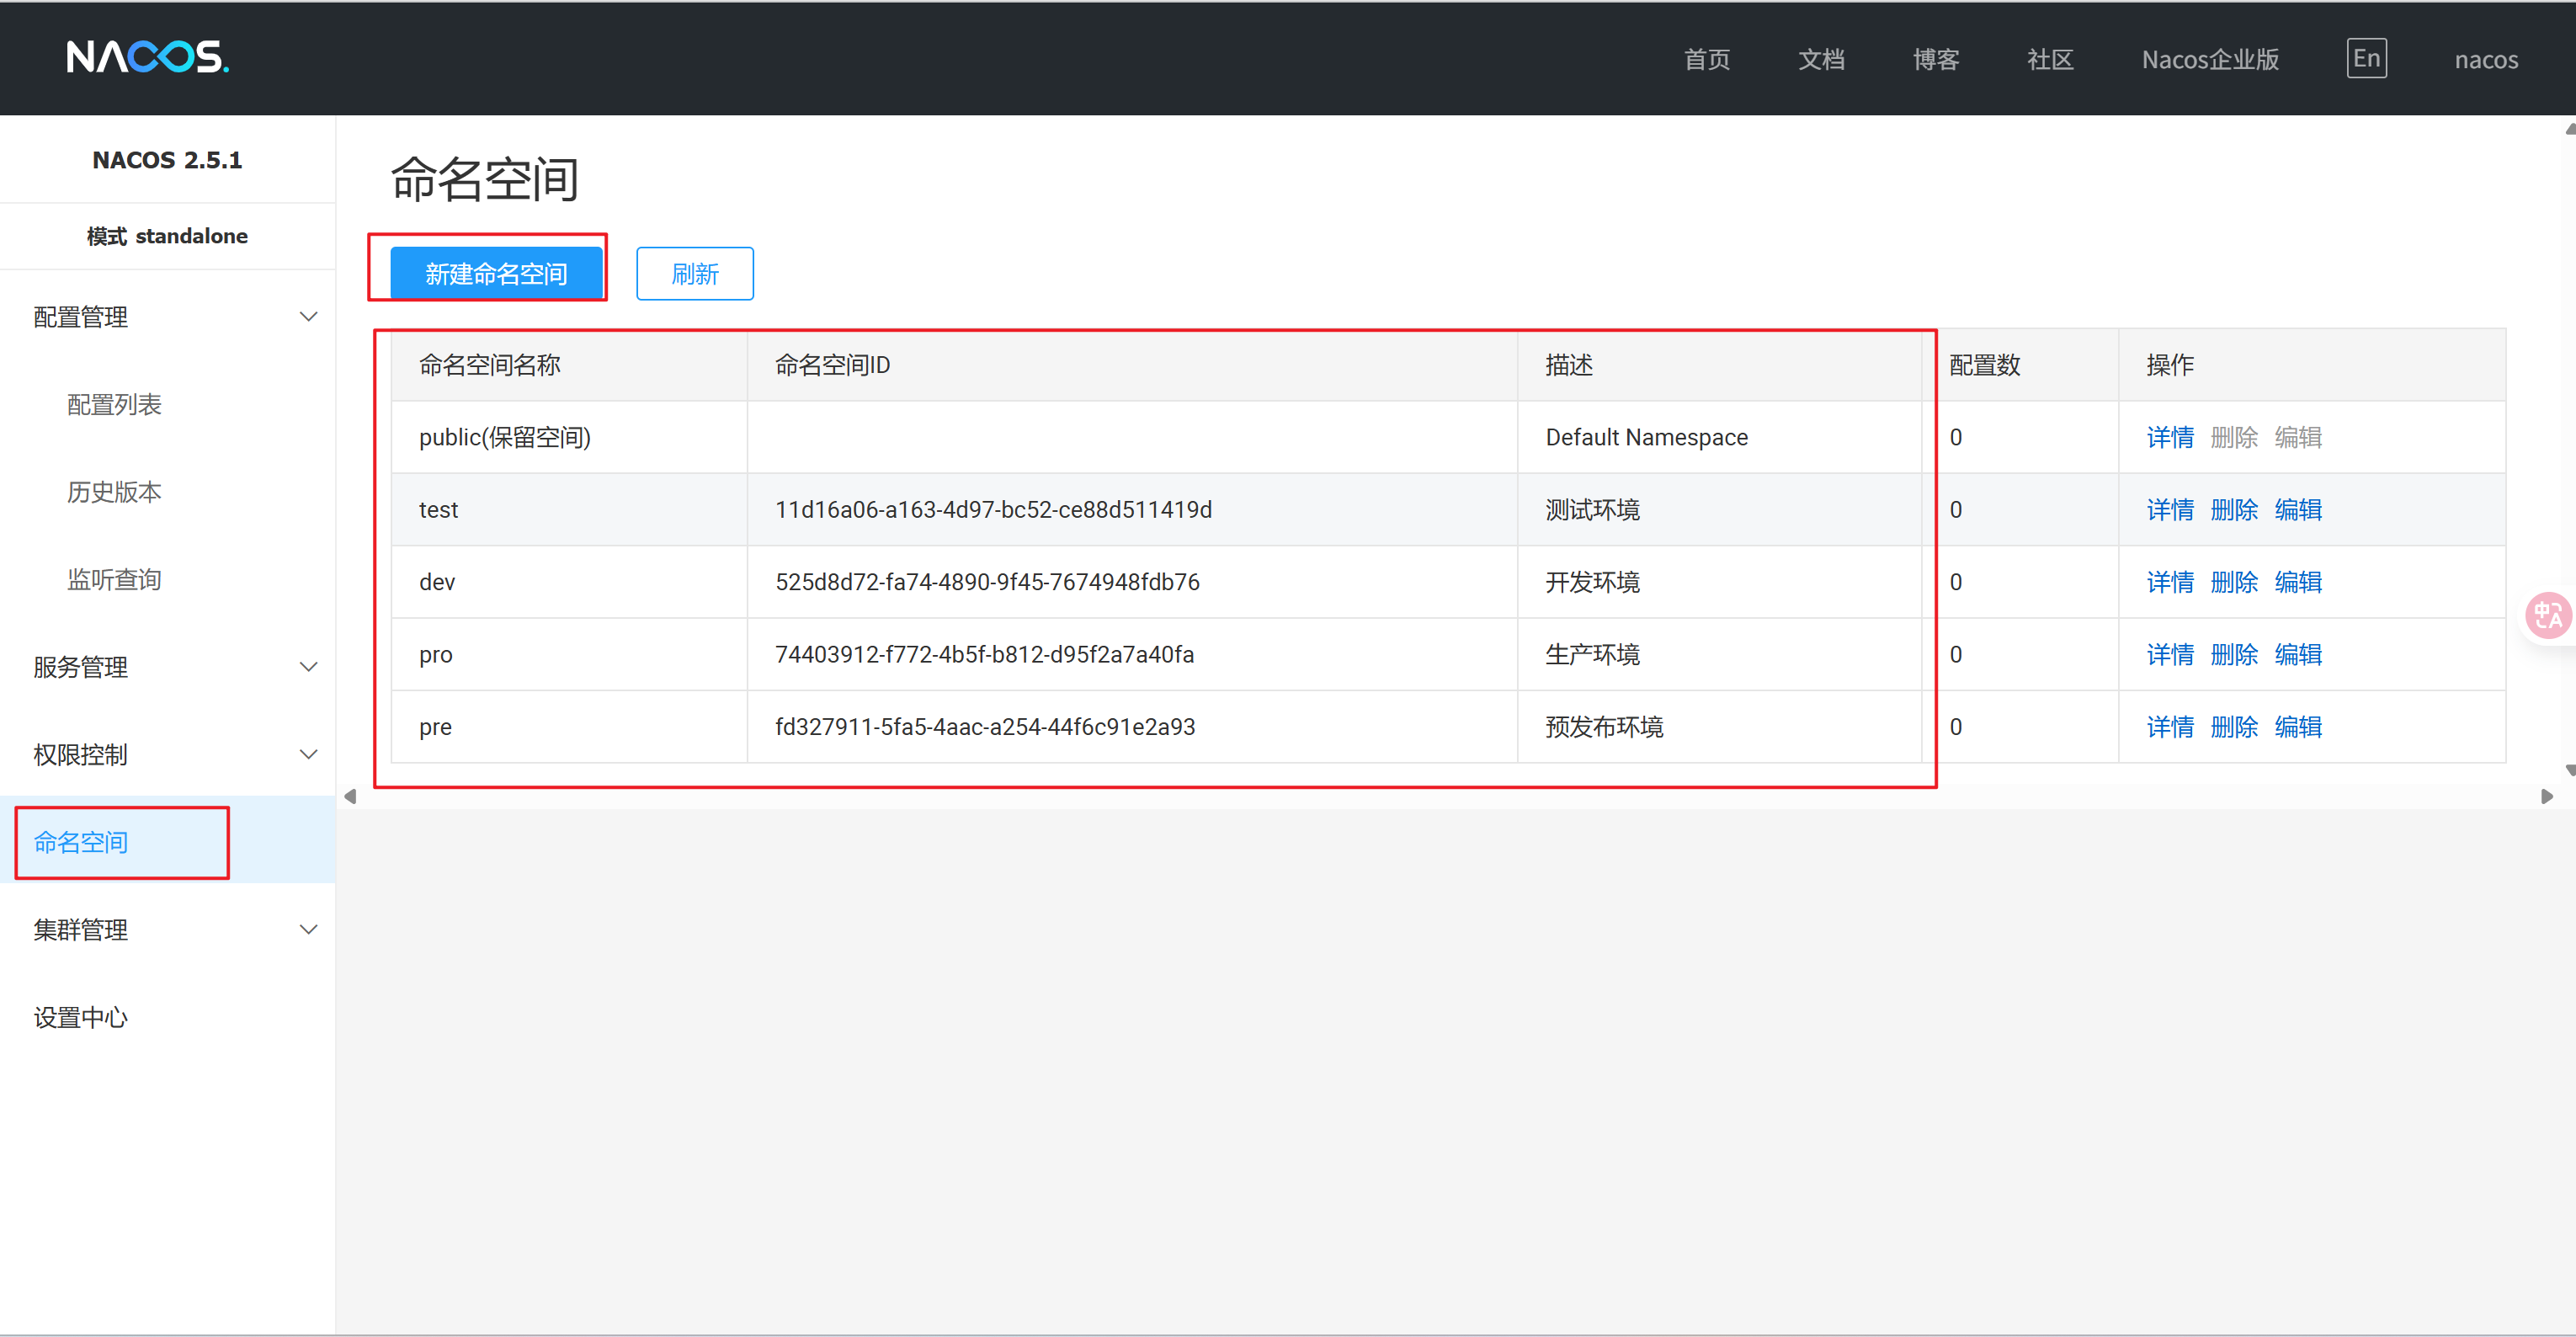Open the 监听查询 menu item
Screen dimensions: 2576x1337
(x=114, y=579)
